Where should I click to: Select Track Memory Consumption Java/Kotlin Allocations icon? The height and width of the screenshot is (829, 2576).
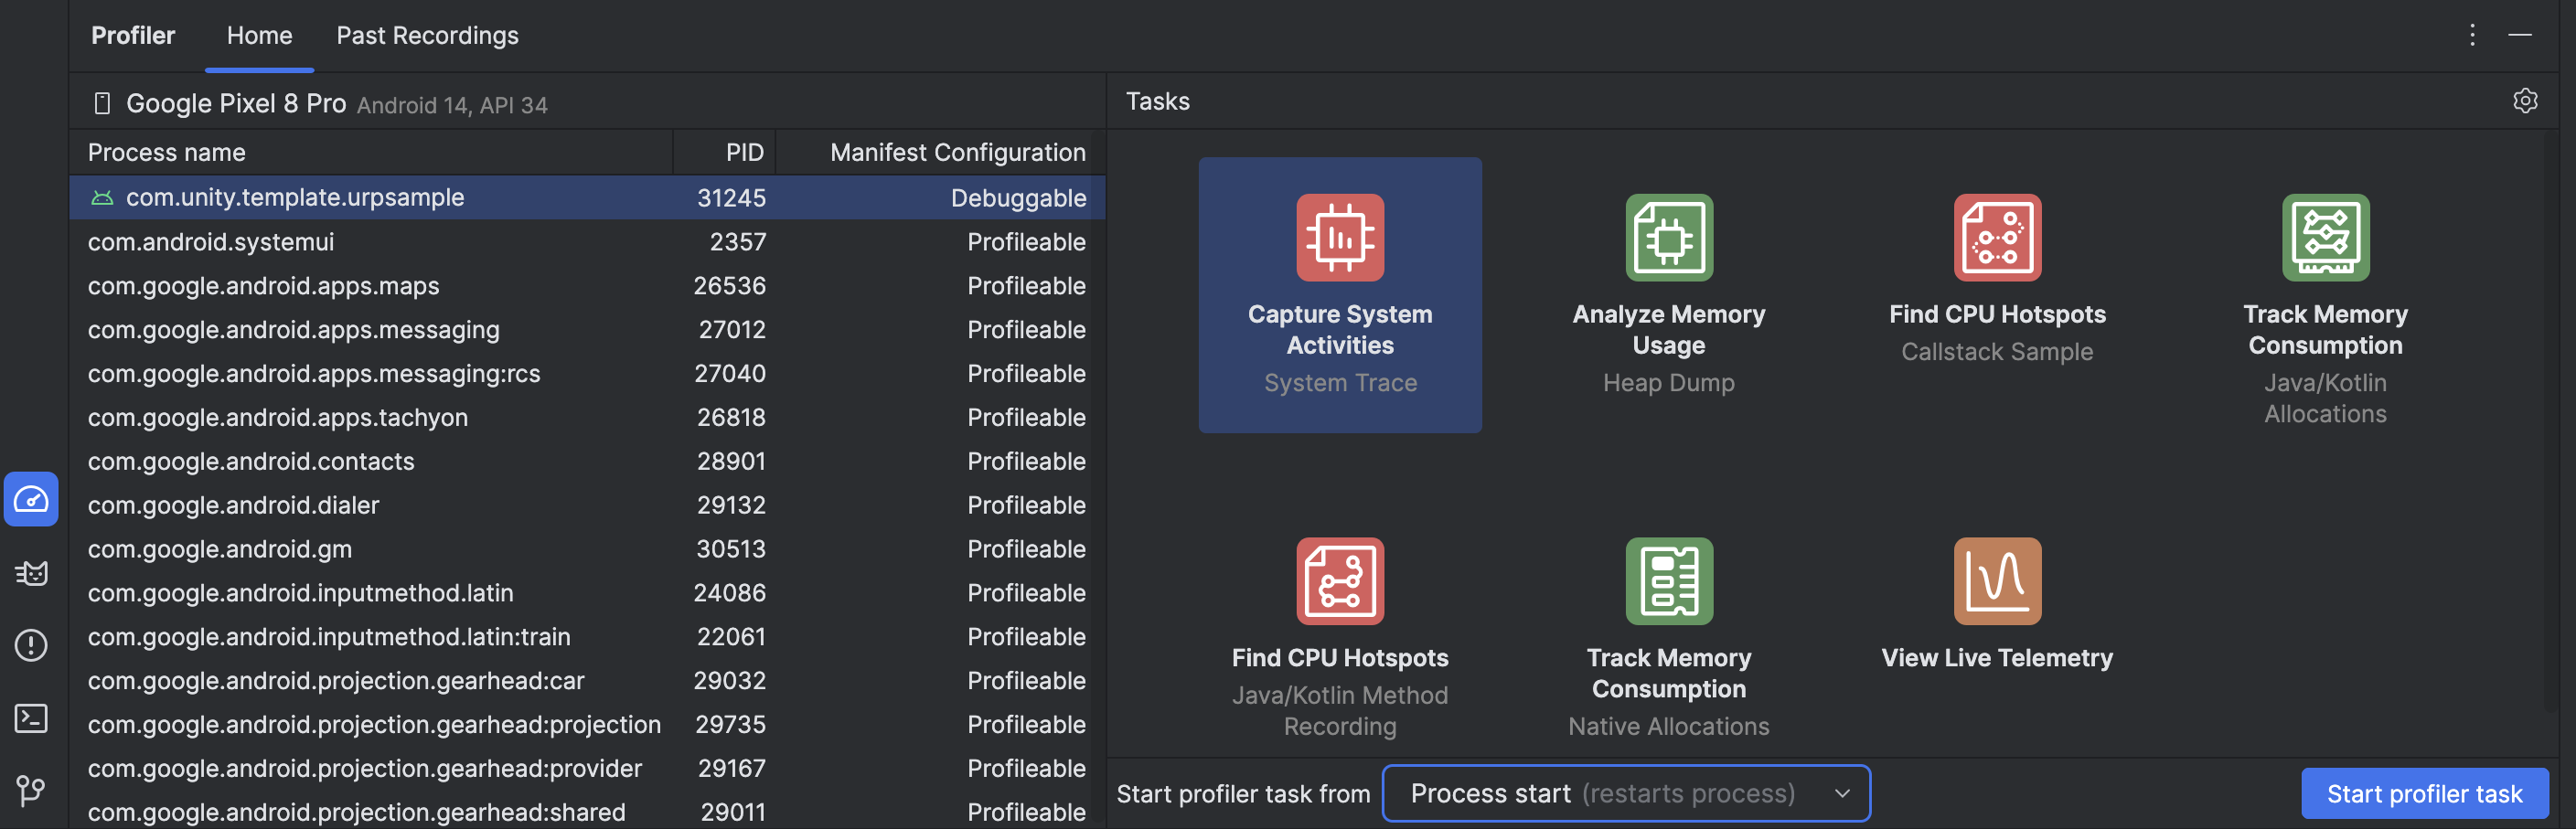2325,237
